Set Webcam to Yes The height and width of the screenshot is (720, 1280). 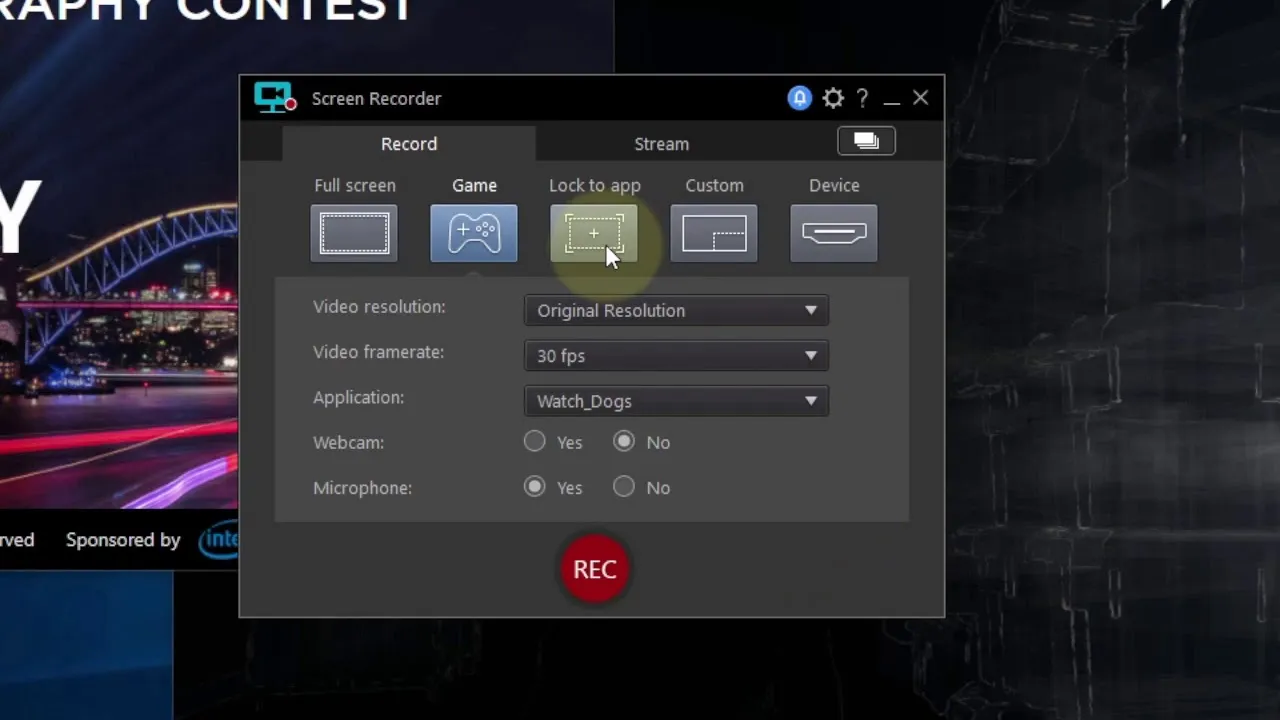point(535,441)
